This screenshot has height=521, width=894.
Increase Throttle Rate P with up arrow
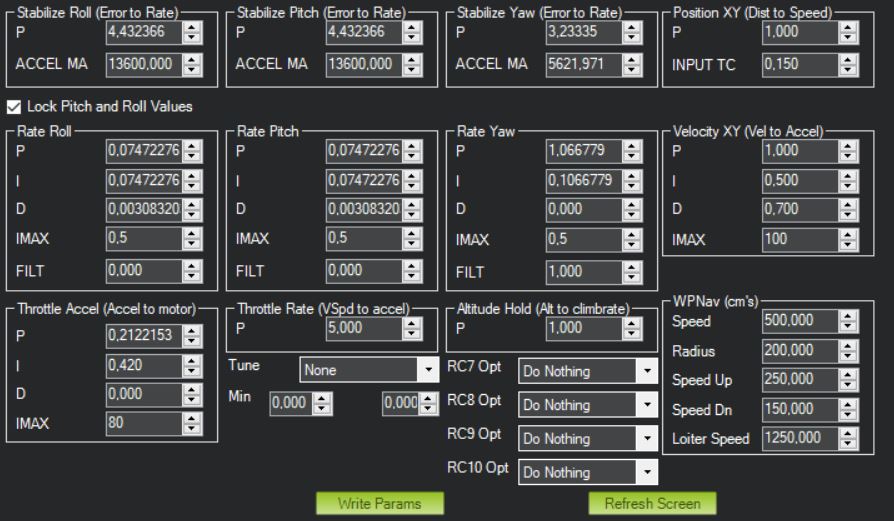[x=412, y=324]
